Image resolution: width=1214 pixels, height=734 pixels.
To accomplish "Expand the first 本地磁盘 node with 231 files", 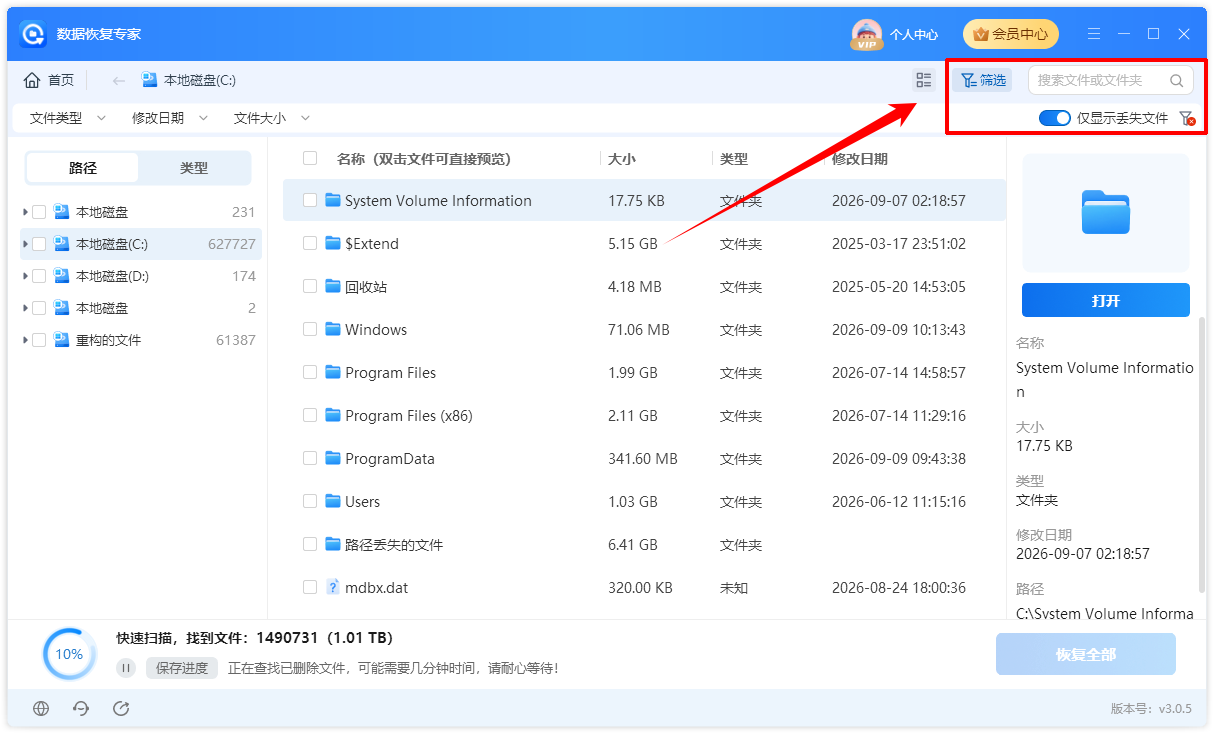I will 24,212.
